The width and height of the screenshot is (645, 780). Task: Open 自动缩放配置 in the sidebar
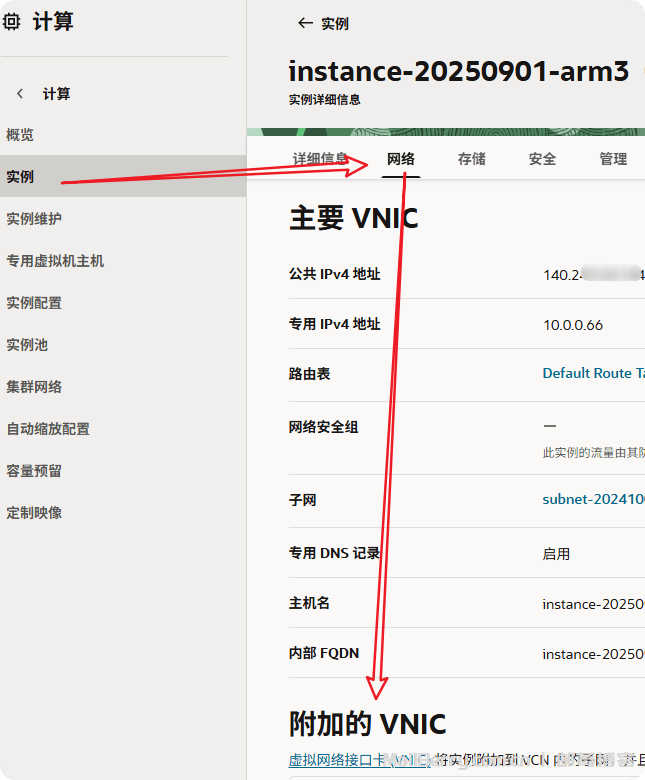[48, 429]
